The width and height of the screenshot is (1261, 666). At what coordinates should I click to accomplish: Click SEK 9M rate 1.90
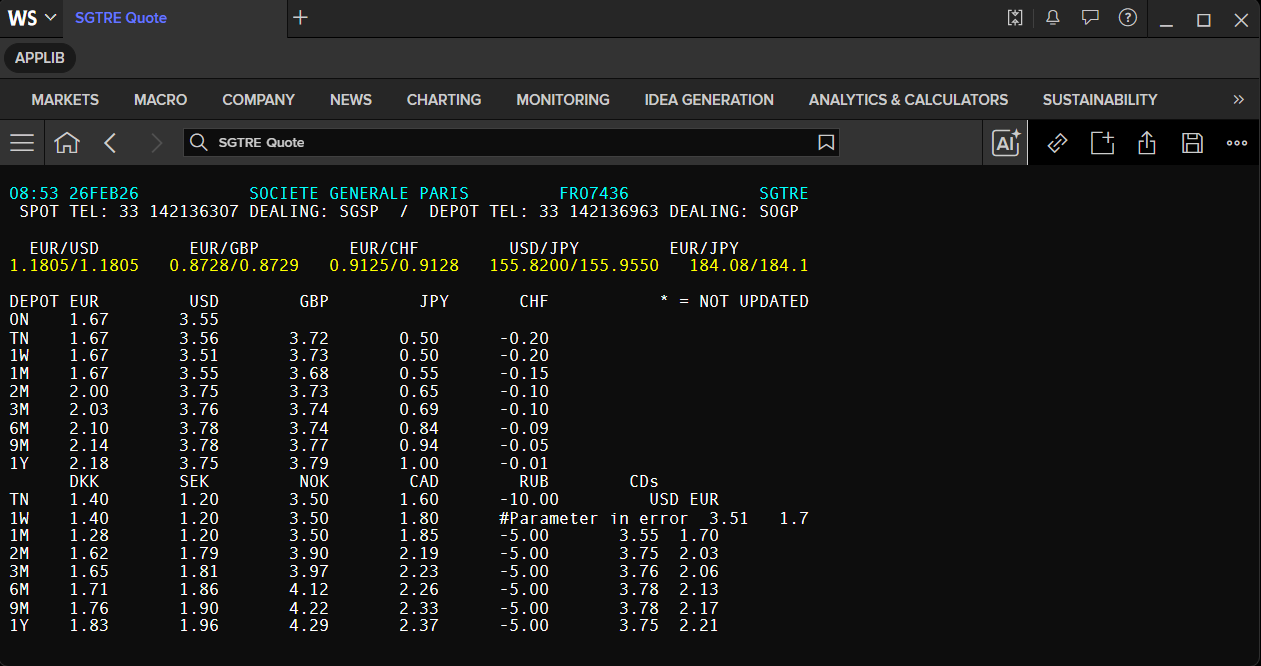199,607
